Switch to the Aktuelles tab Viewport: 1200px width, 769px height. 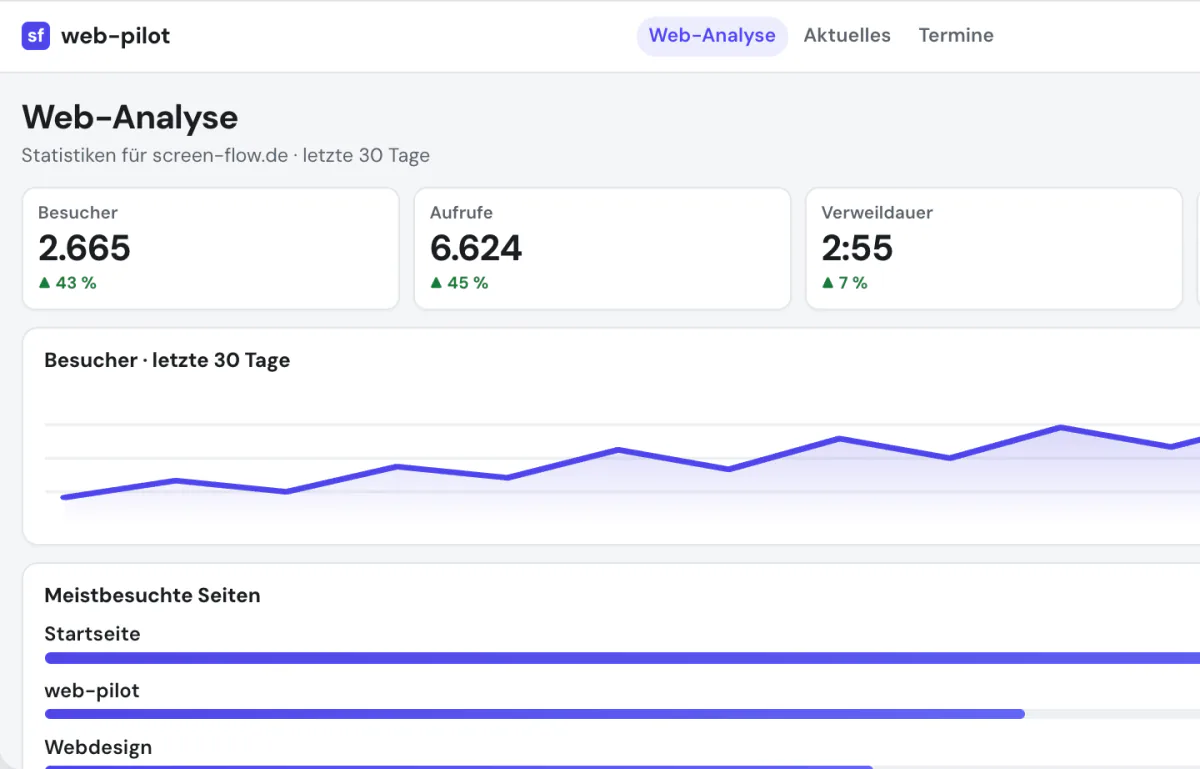pos(847,36)
